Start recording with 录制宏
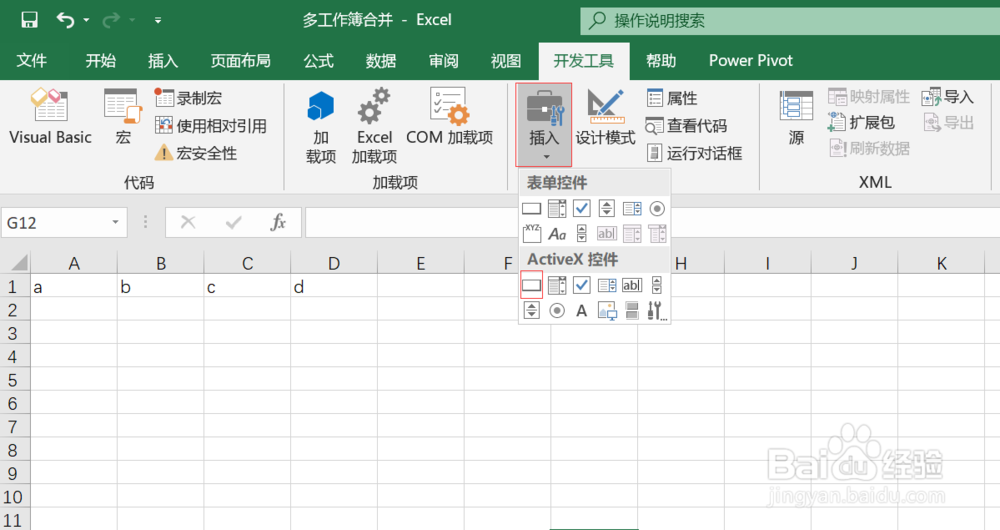The height and width of the screenshot is (530, 1000). tap(189, 98)
